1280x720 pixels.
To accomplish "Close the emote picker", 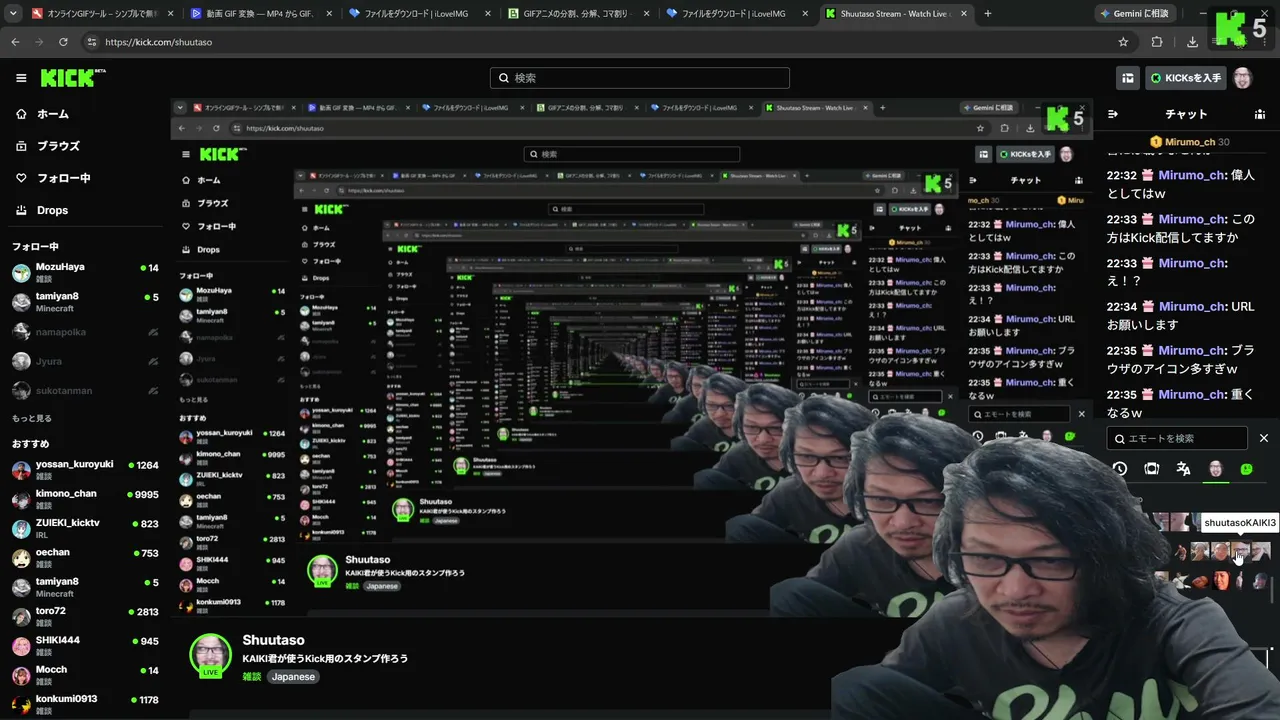I will (1264, 438).
